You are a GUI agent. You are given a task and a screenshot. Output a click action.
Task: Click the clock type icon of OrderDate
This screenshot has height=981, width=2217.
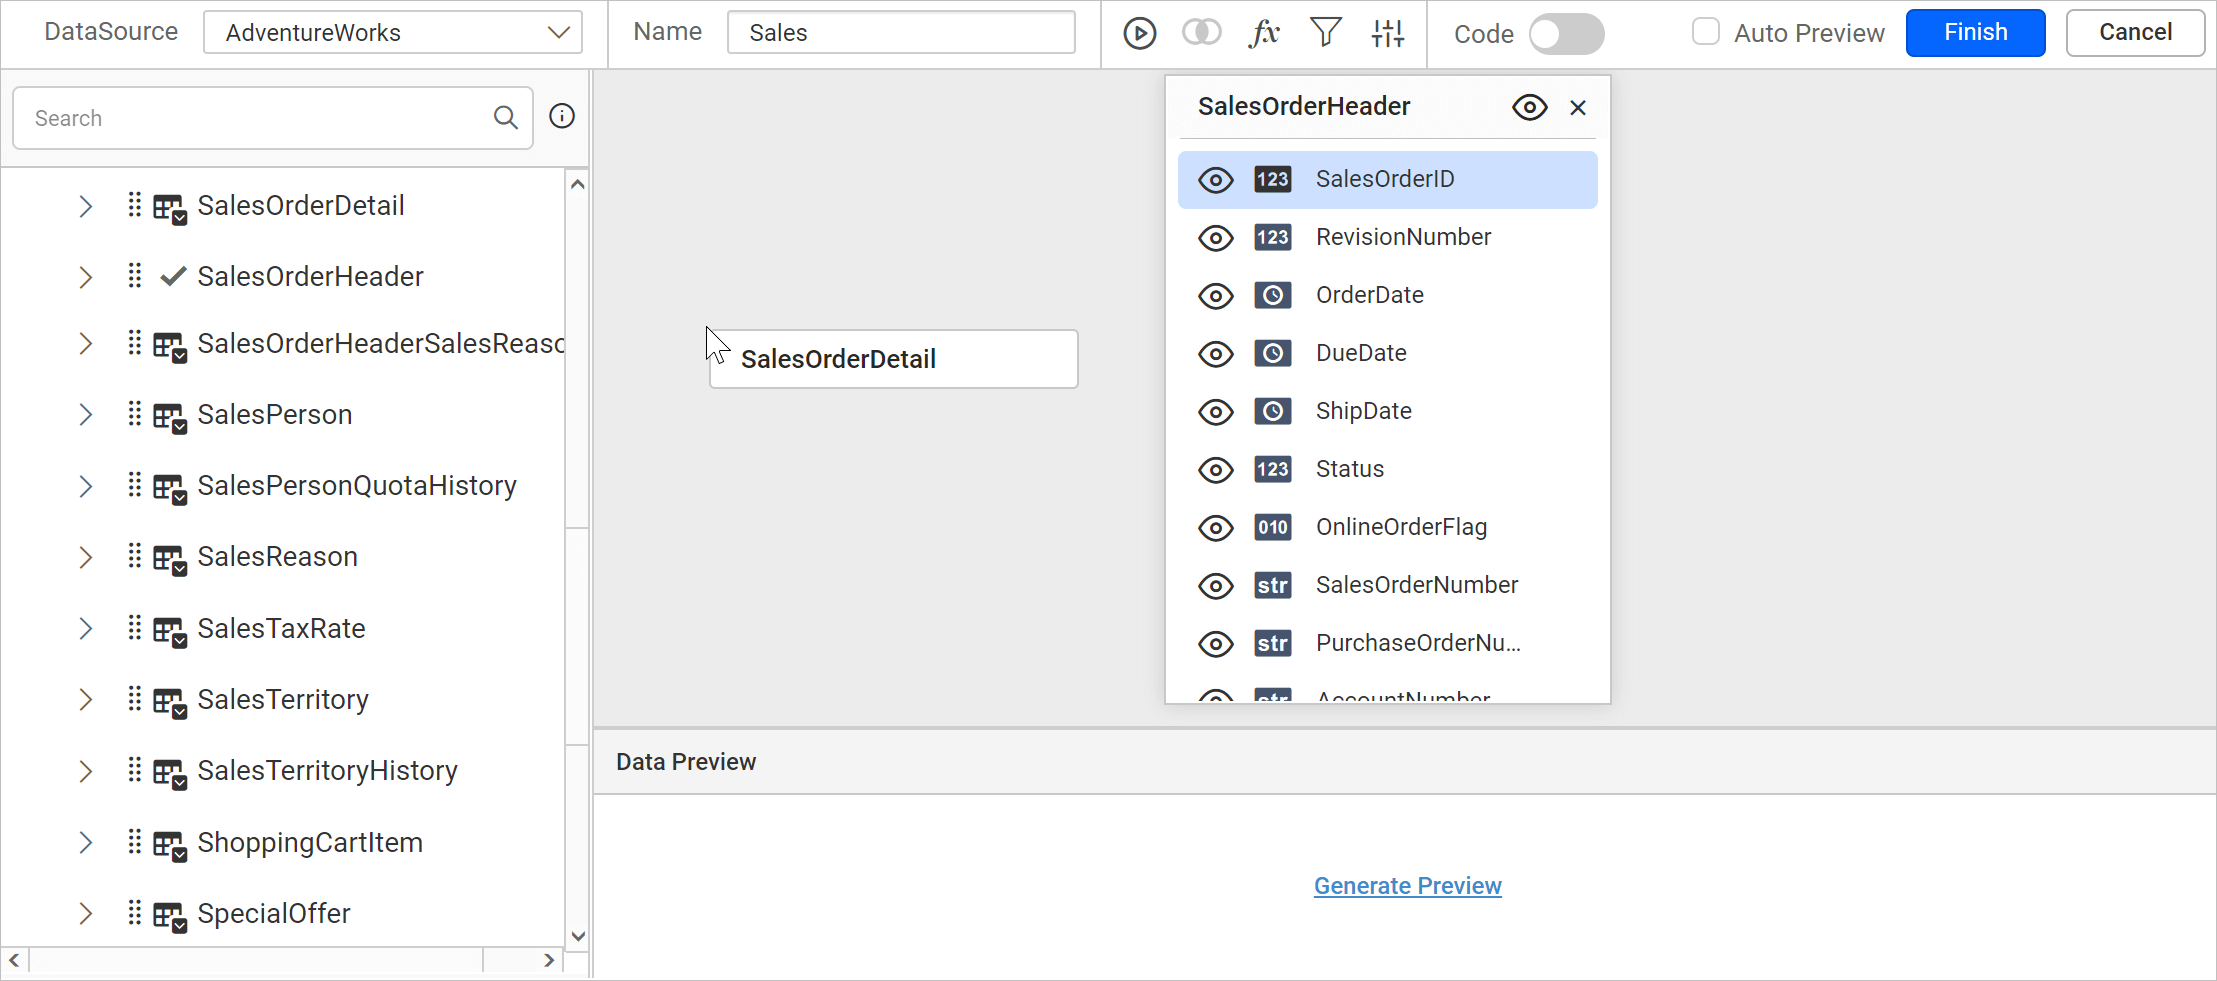pos(1273,295)
